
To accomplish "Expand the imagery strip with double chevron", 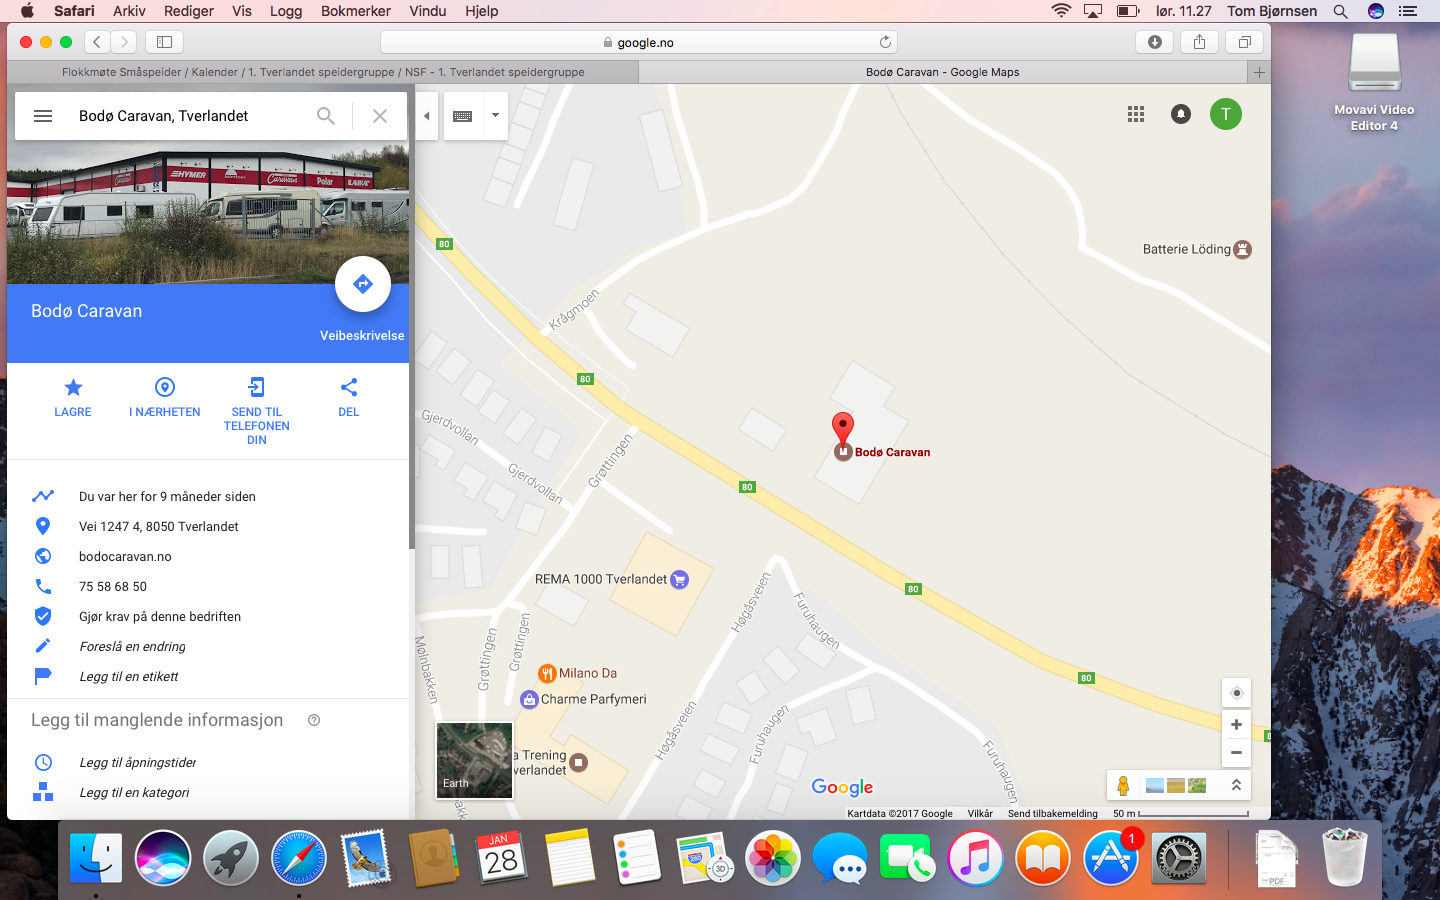I will (x=1236, y=785).
